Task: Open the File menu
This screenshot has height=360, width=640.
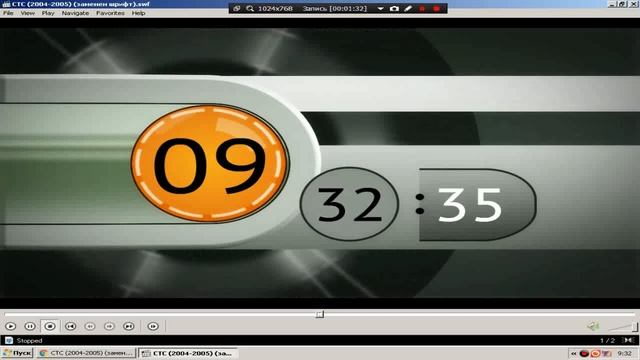Action: [8, 13]
